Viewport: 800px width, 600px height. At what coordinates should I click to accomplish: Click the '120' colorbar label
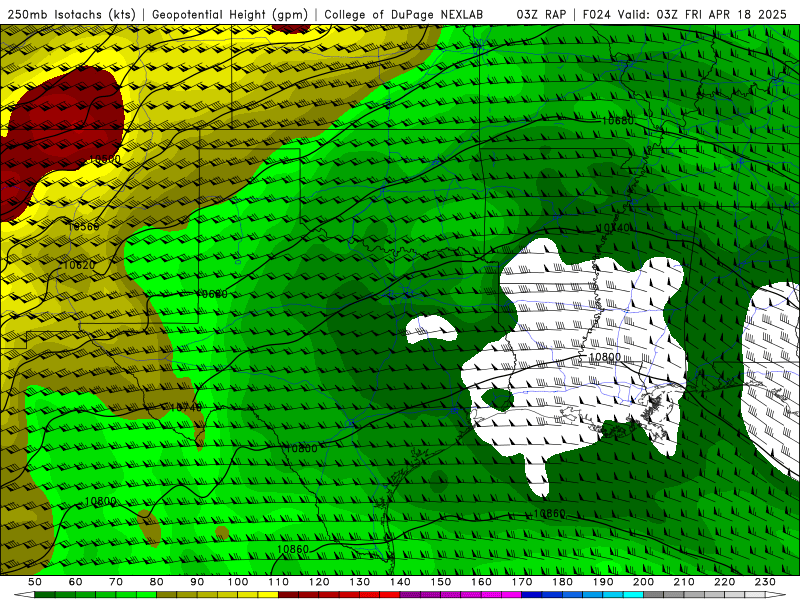[x=319, y=582]
